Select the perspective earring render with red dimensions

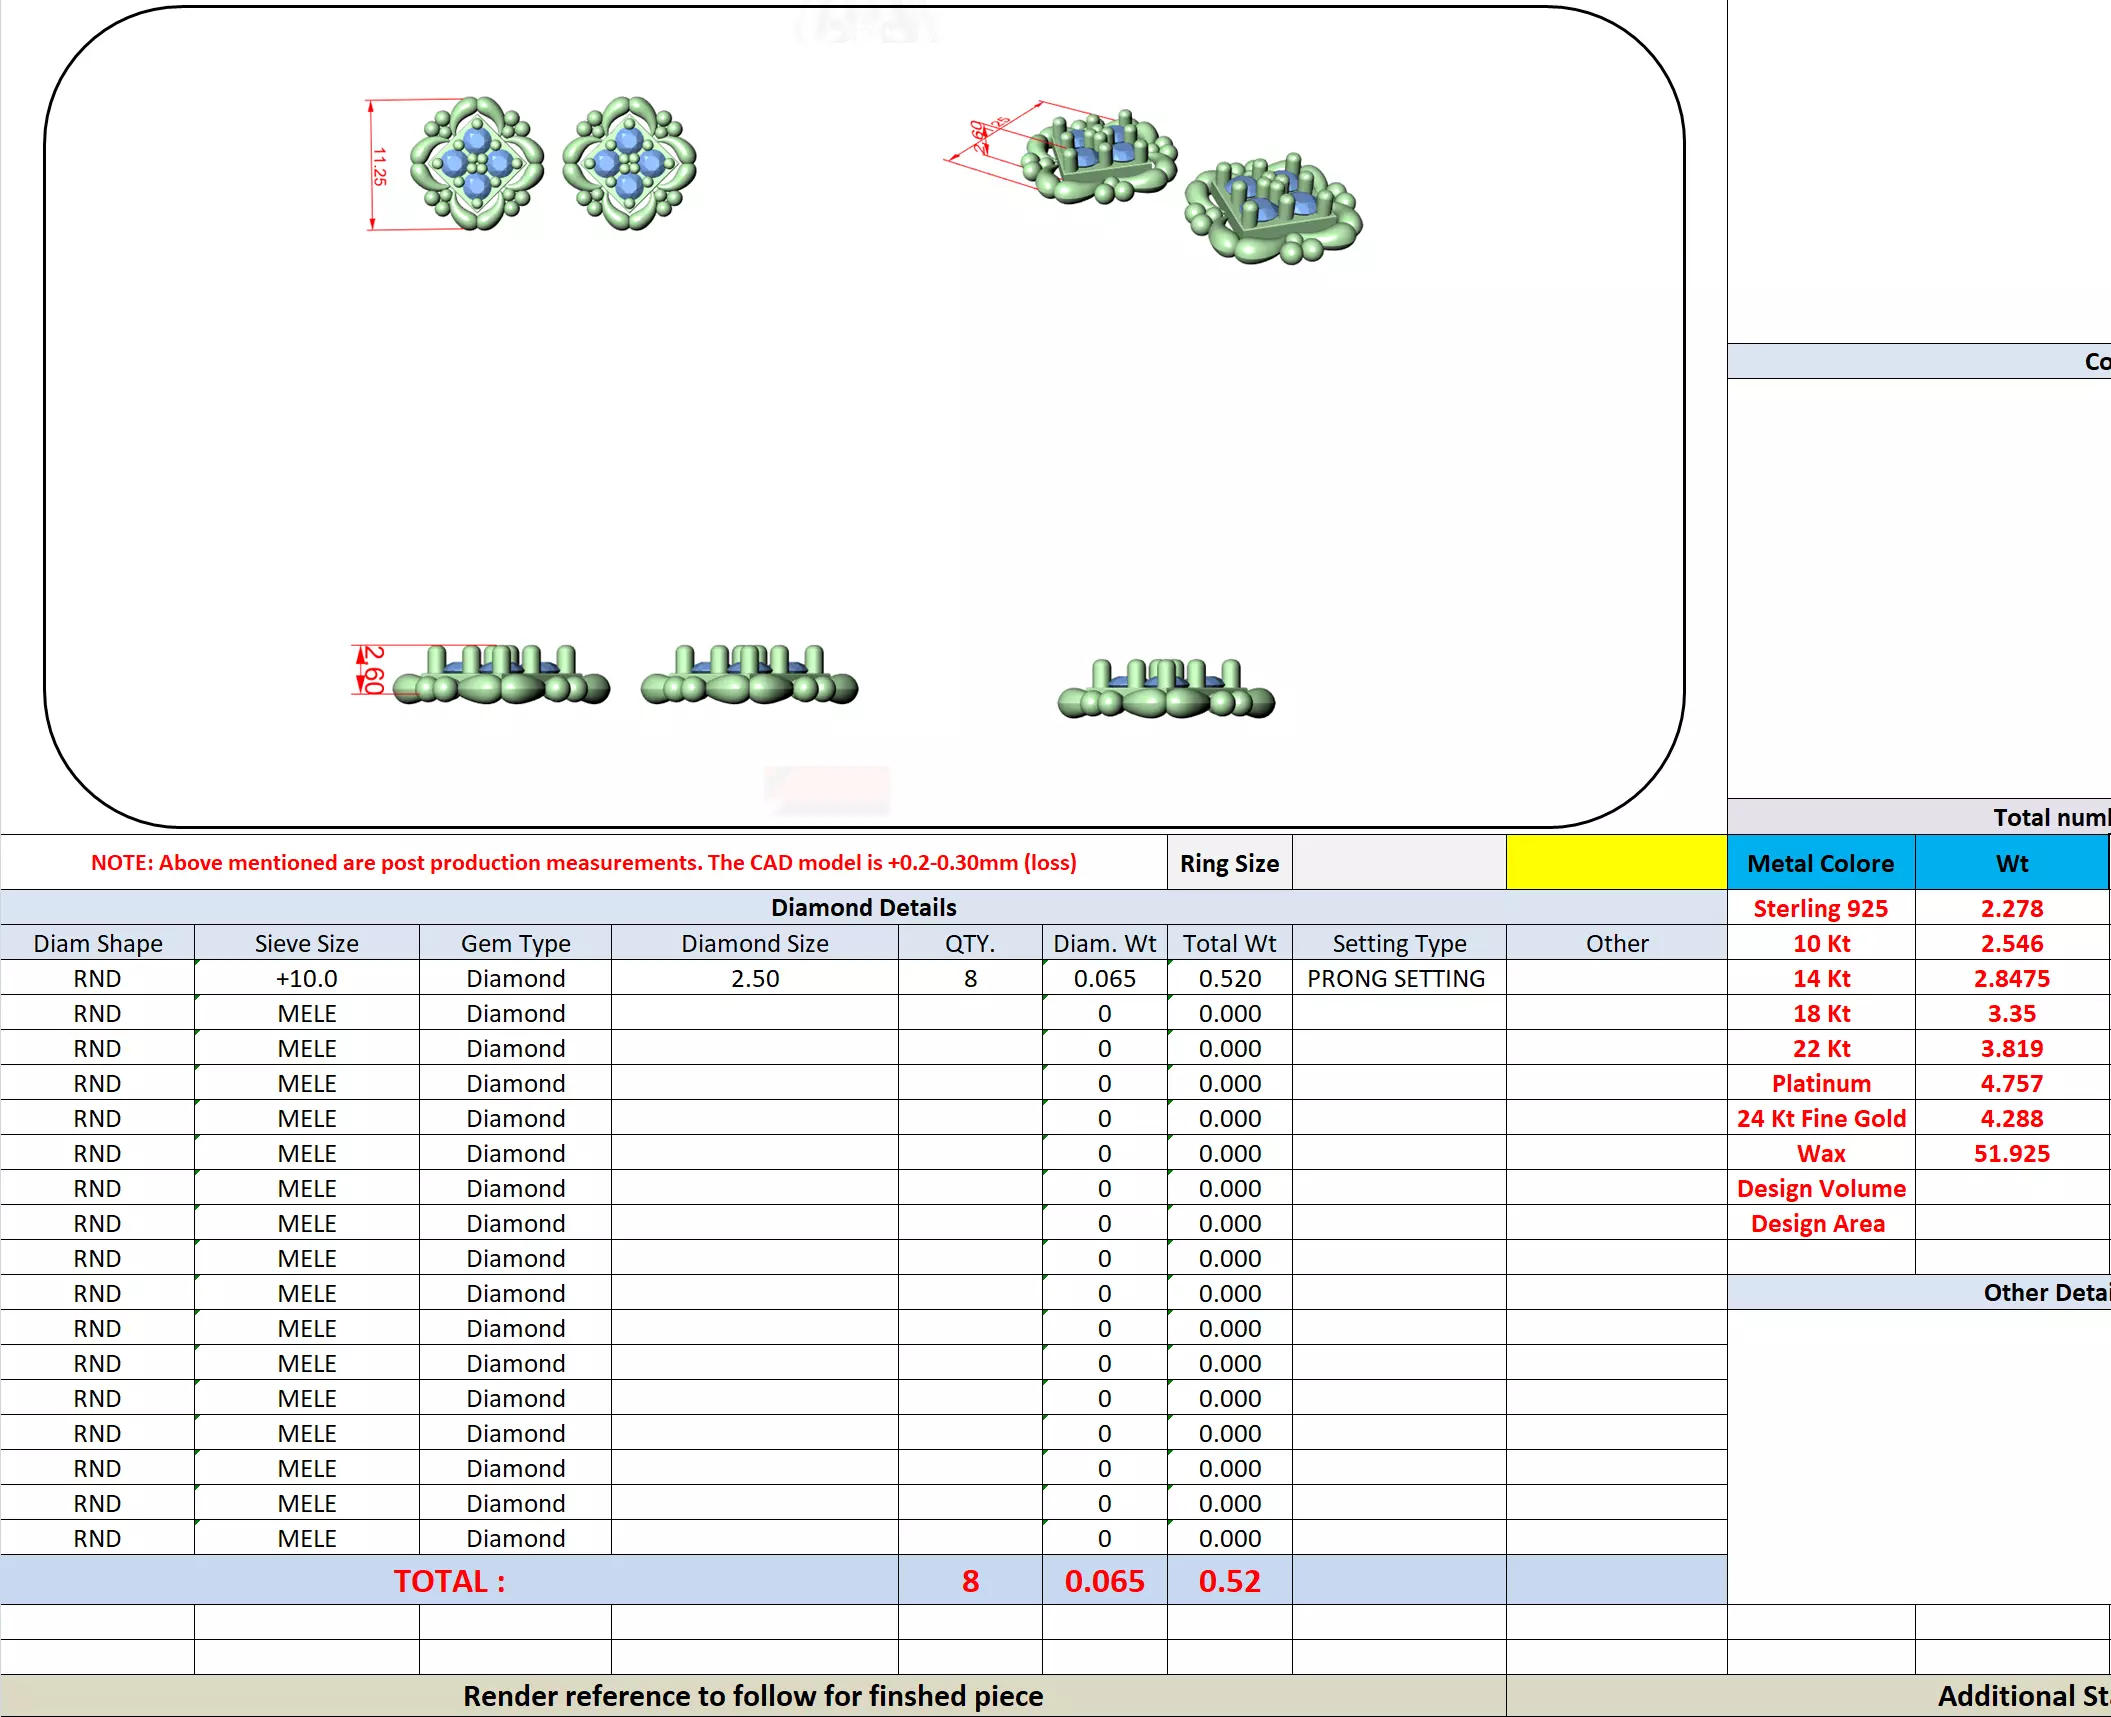click(1098, 158)
